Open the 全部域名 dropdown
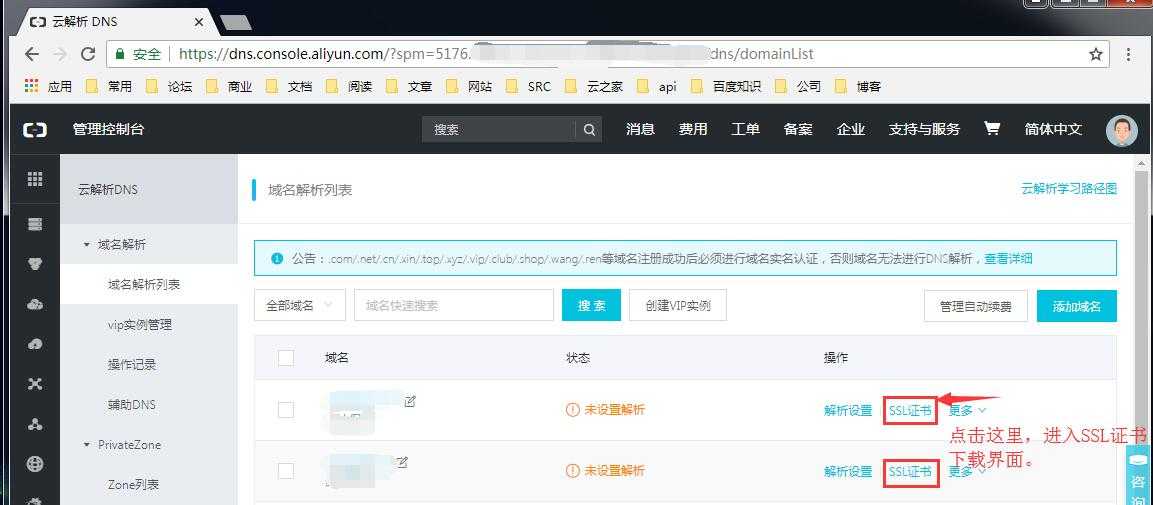The height and width of the screenshot is (505, 1153). [299, 305]
